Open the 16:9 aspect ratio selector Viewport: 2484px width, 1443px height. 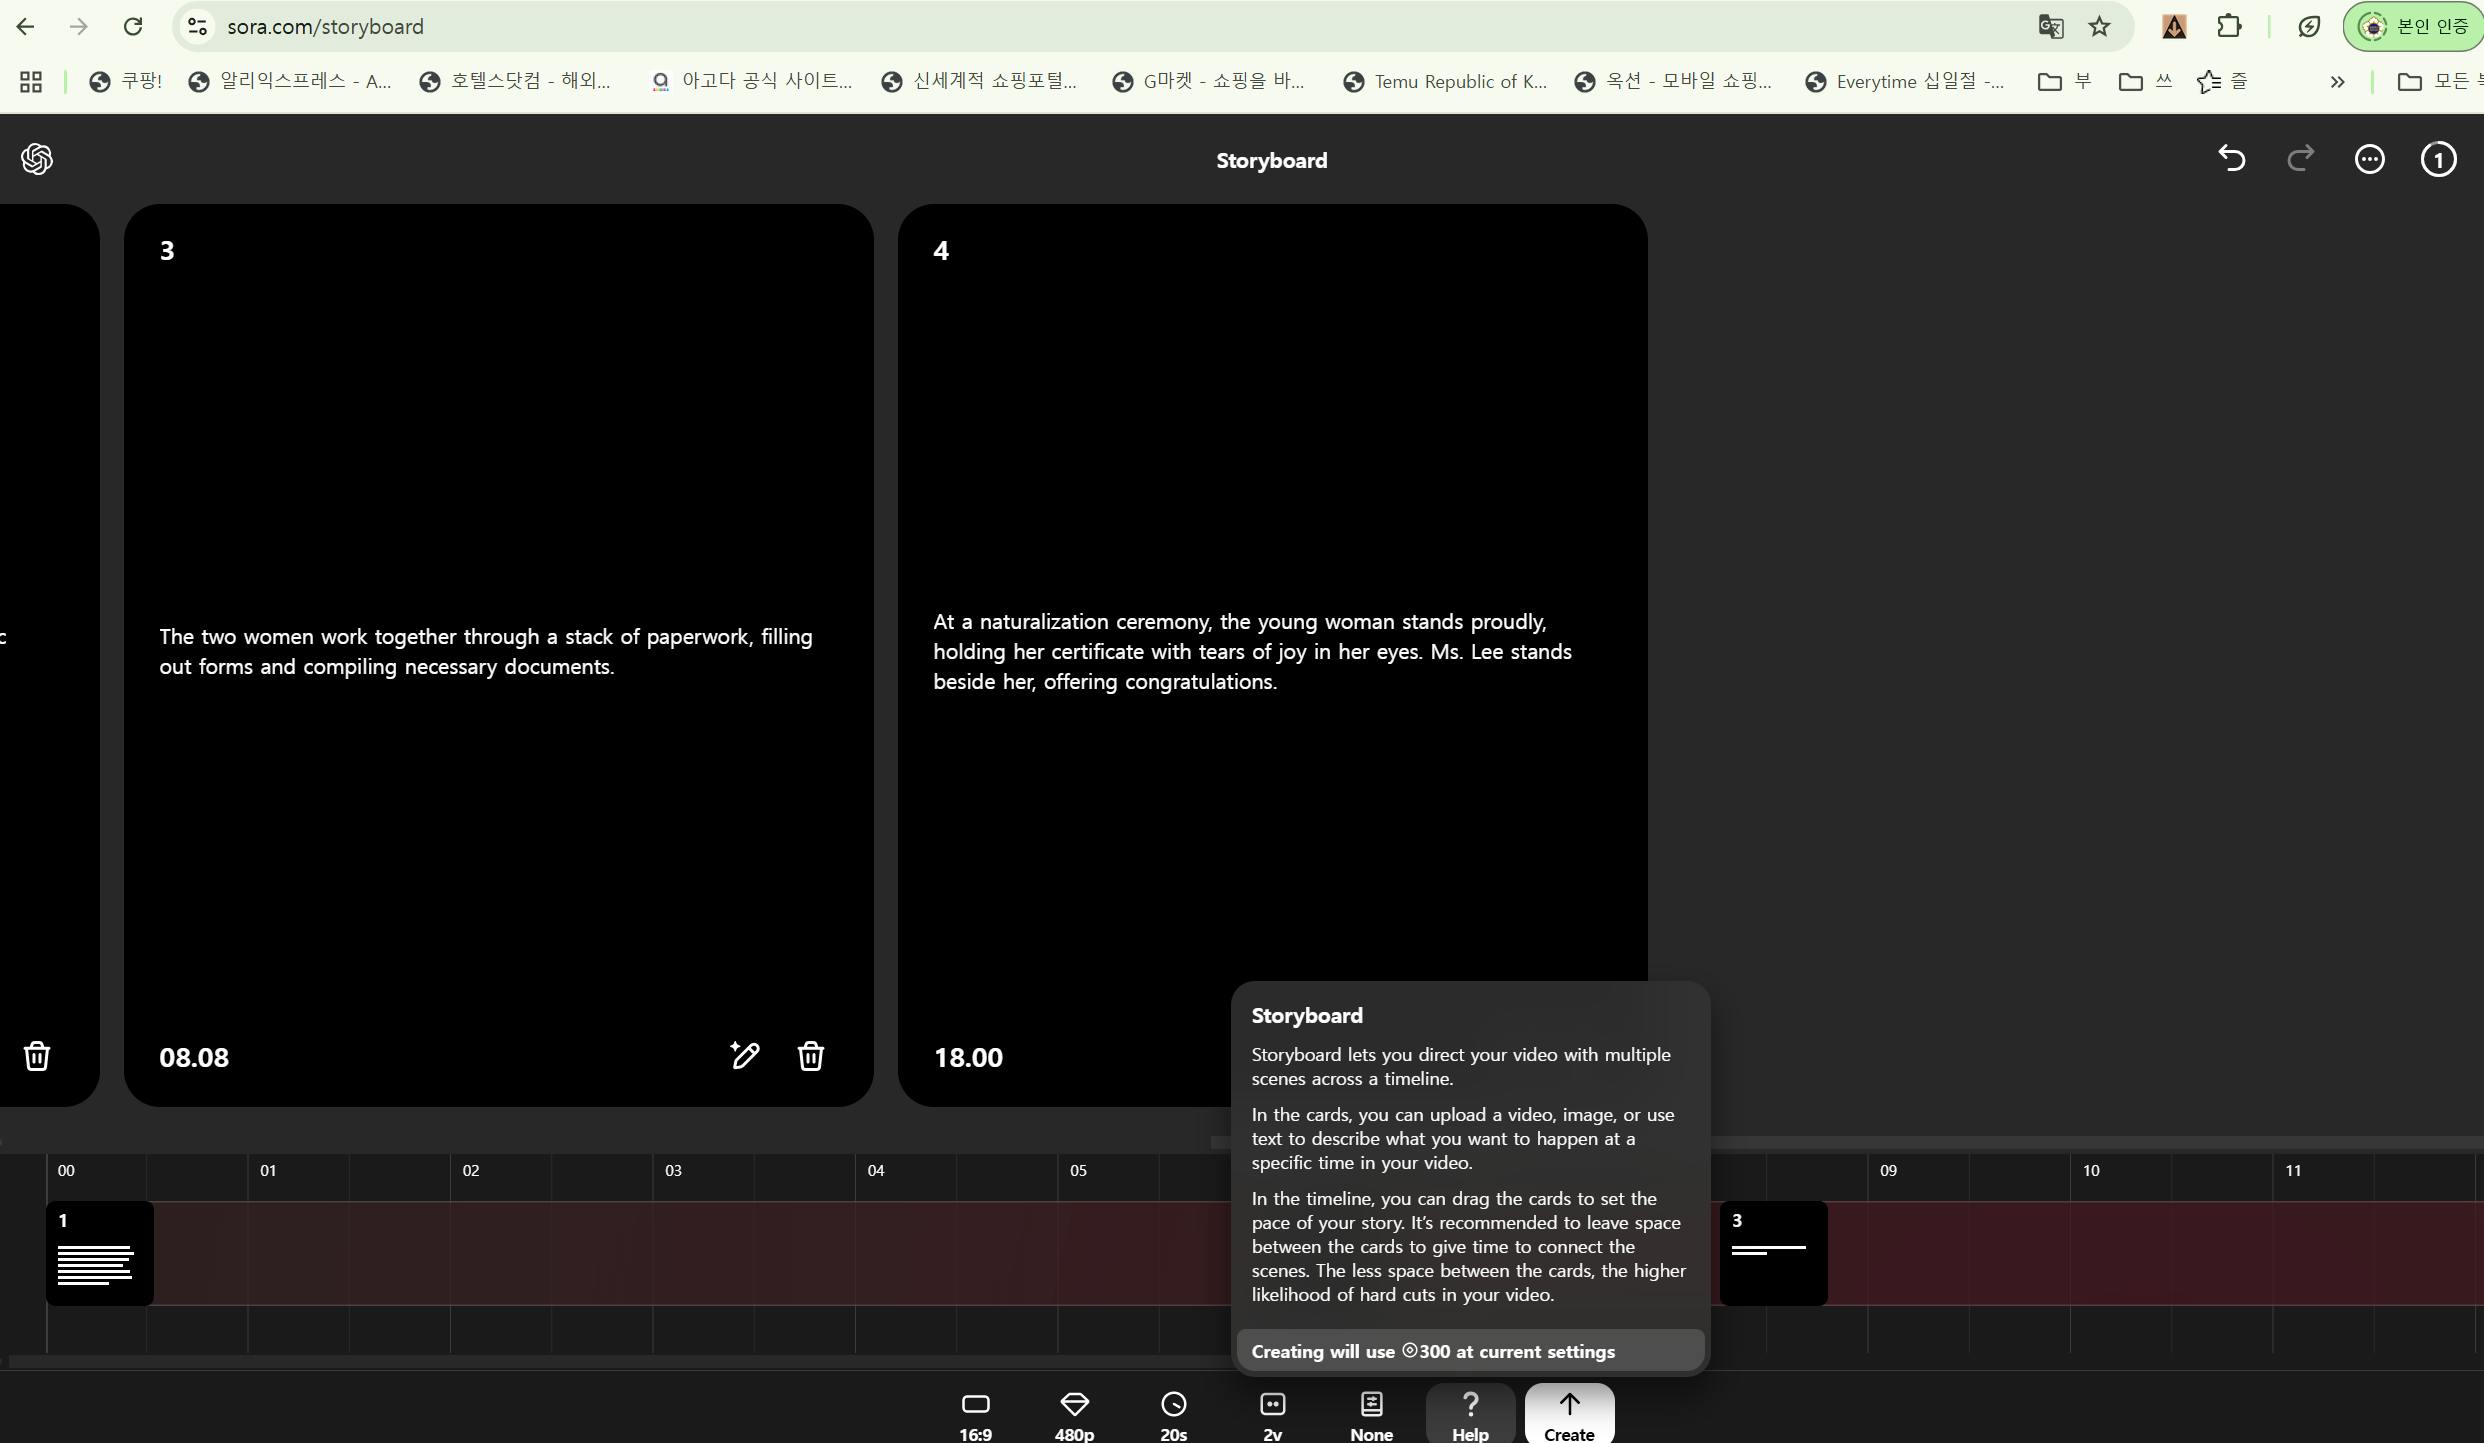pyautogui.click(x=975, y=1414)
